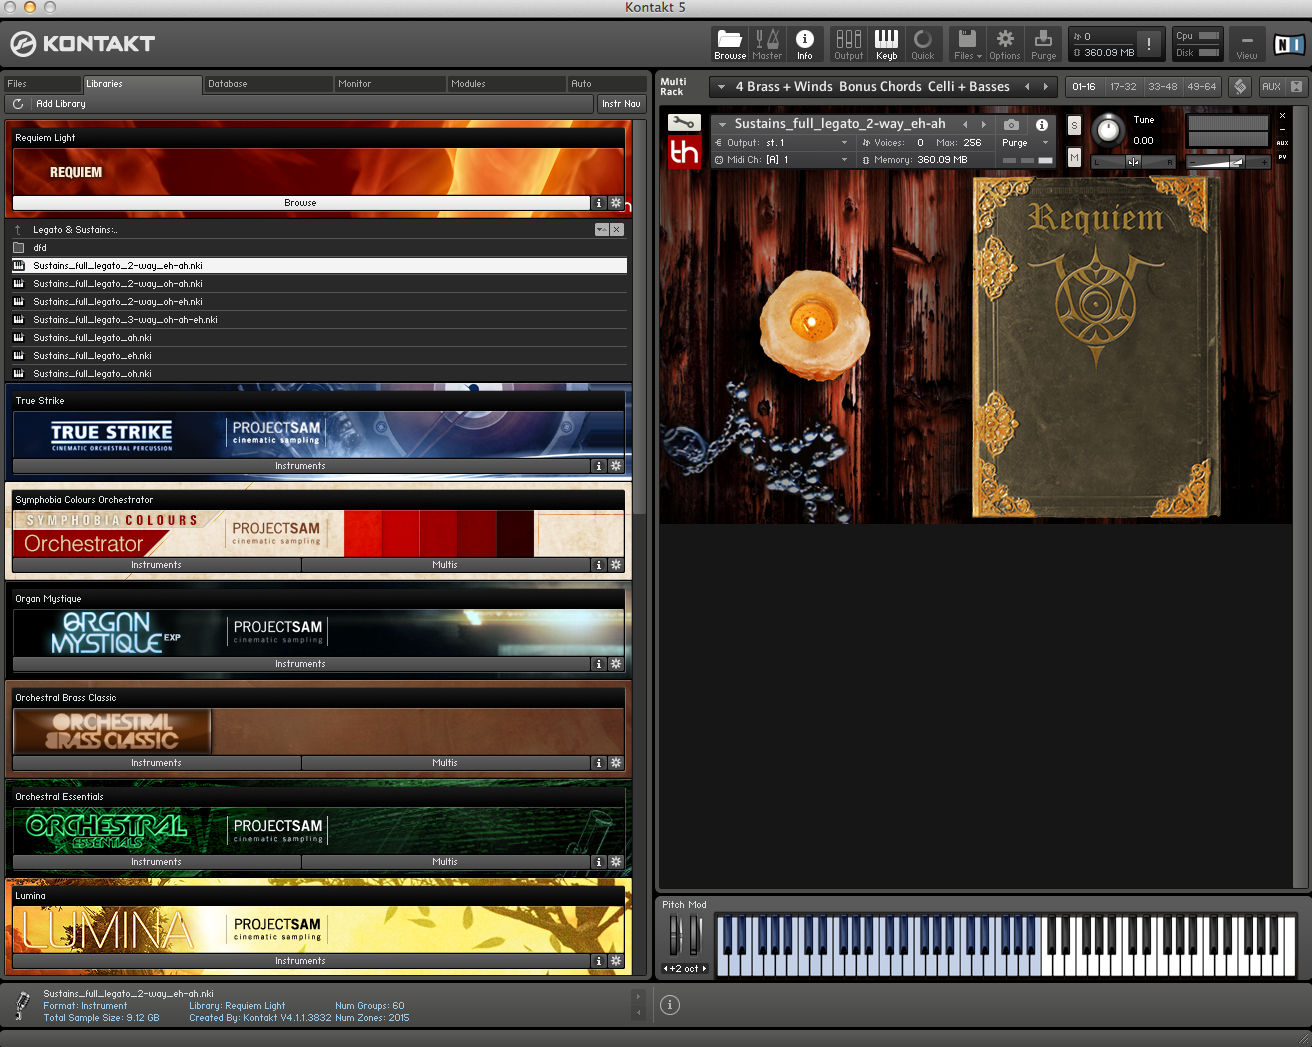Show the Output mixer section

pyautogui.click(x=848, y=44)
